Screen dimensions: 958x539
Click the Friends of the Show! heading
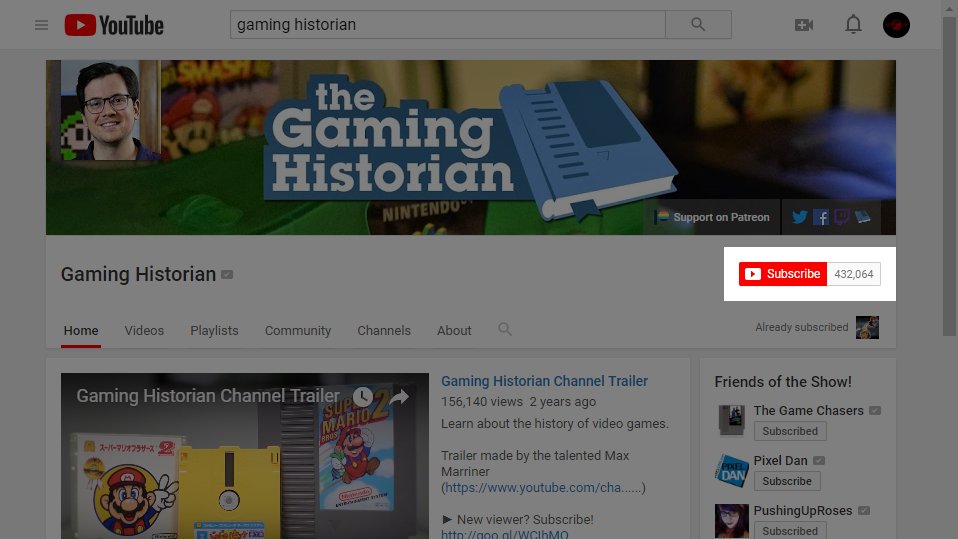tap(783, 382)
